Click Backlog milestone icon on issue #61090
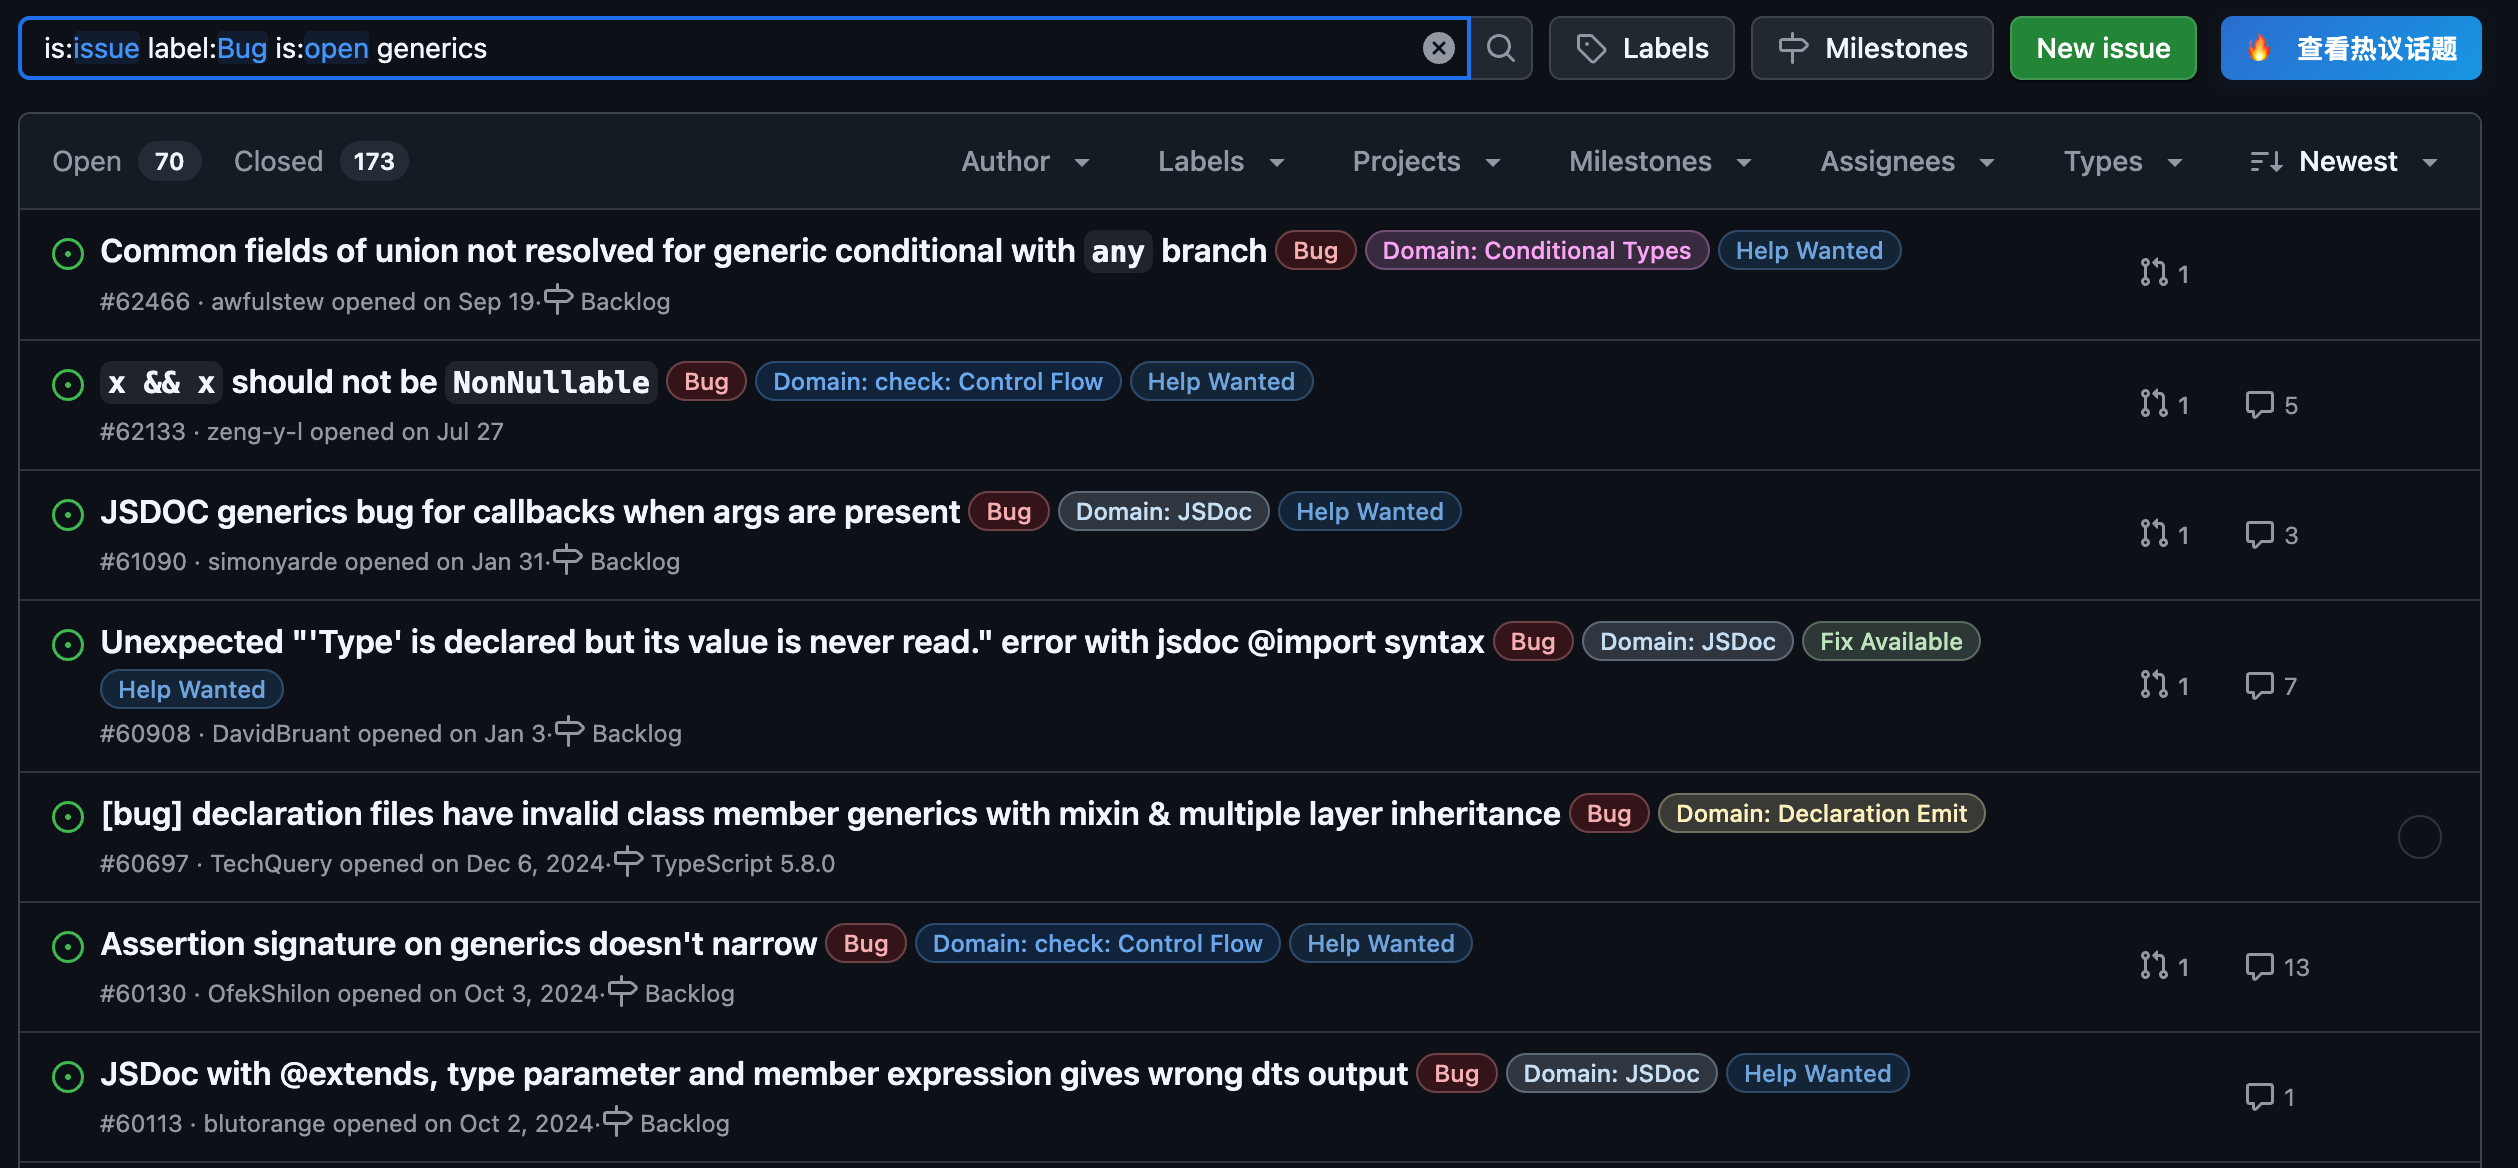 [567, 559]
